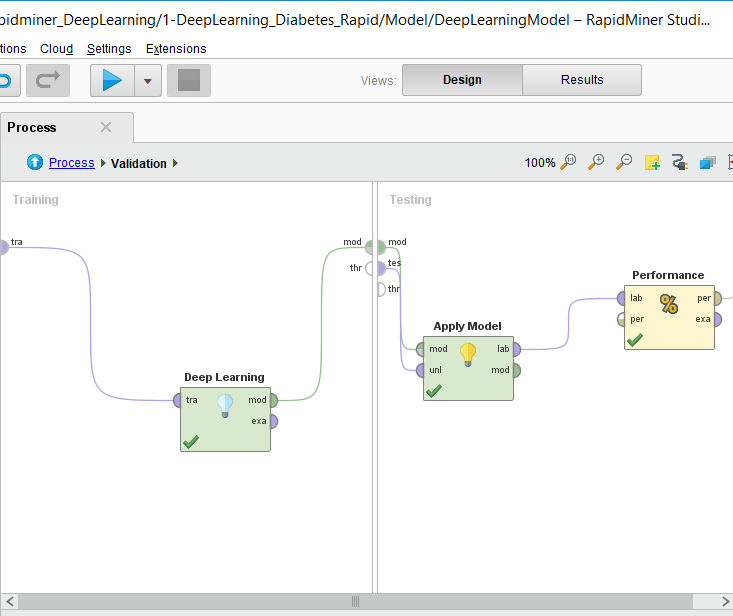Click Apply Model's lab output port
This screenshot has width=733, height=616.
pos(517,349)
